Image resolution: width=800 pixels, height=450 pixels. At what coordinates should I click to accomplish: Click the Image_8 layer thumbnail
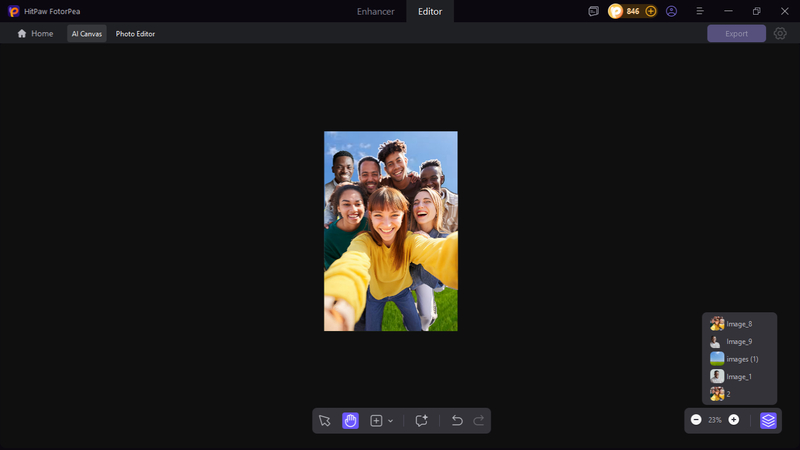(717, 323)
